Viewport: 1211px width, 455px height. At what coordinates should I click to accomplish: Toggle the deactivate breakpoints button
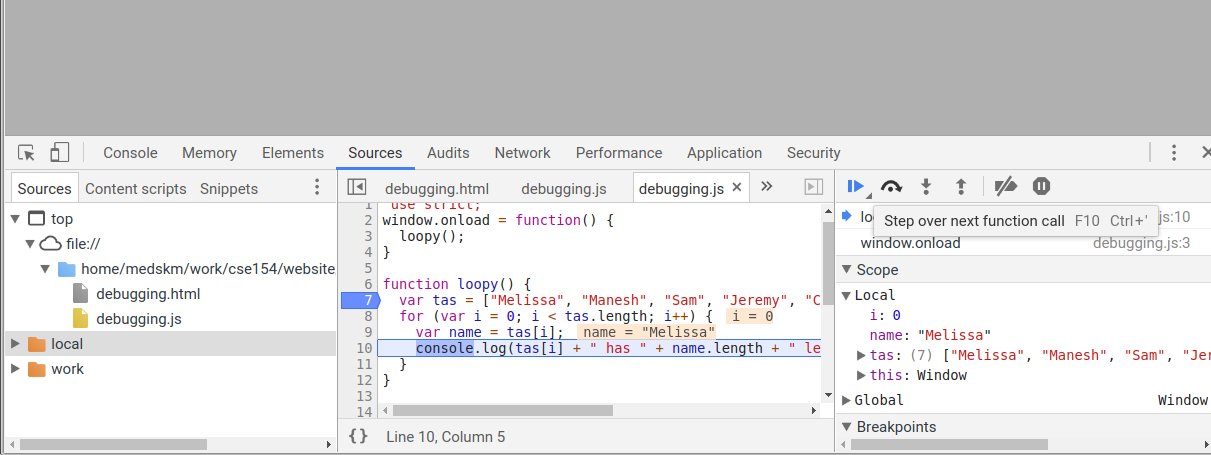(1006, 186)
